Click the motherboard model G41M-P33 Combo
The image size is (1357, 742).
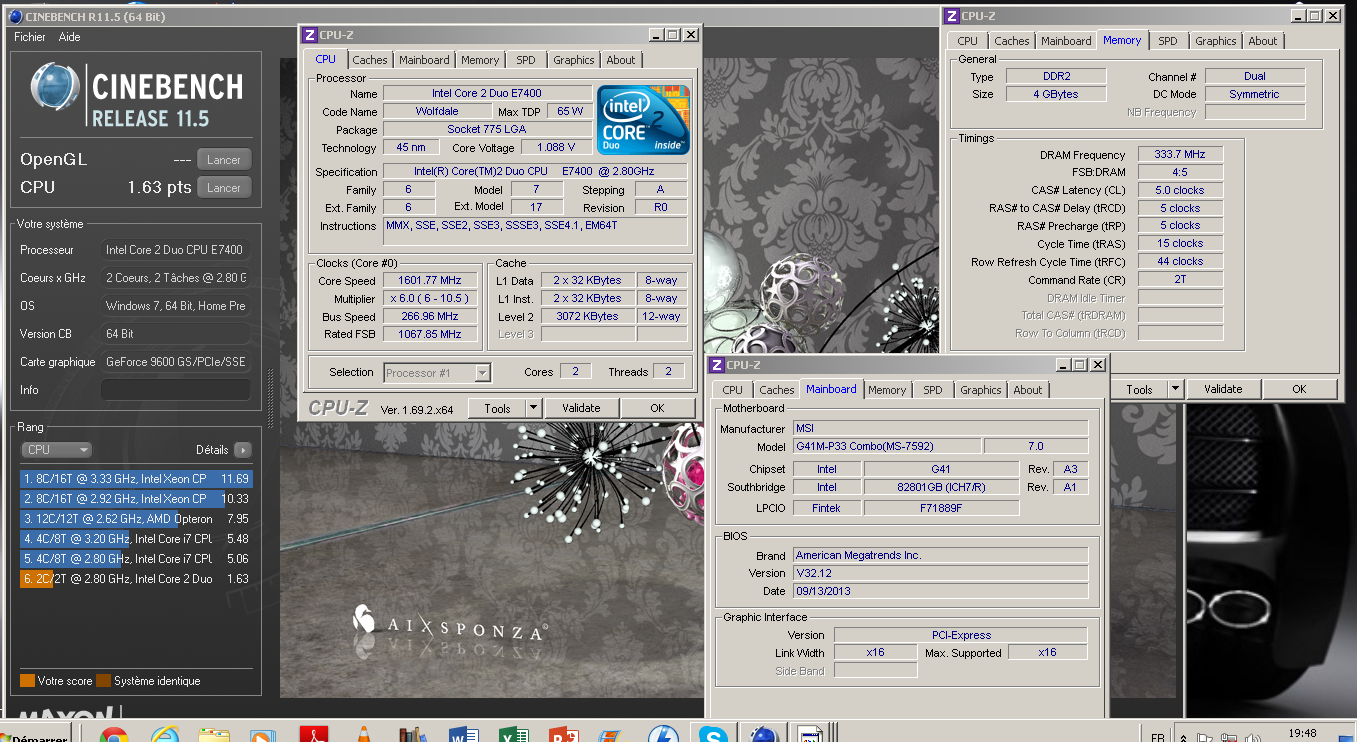[886, 446]
